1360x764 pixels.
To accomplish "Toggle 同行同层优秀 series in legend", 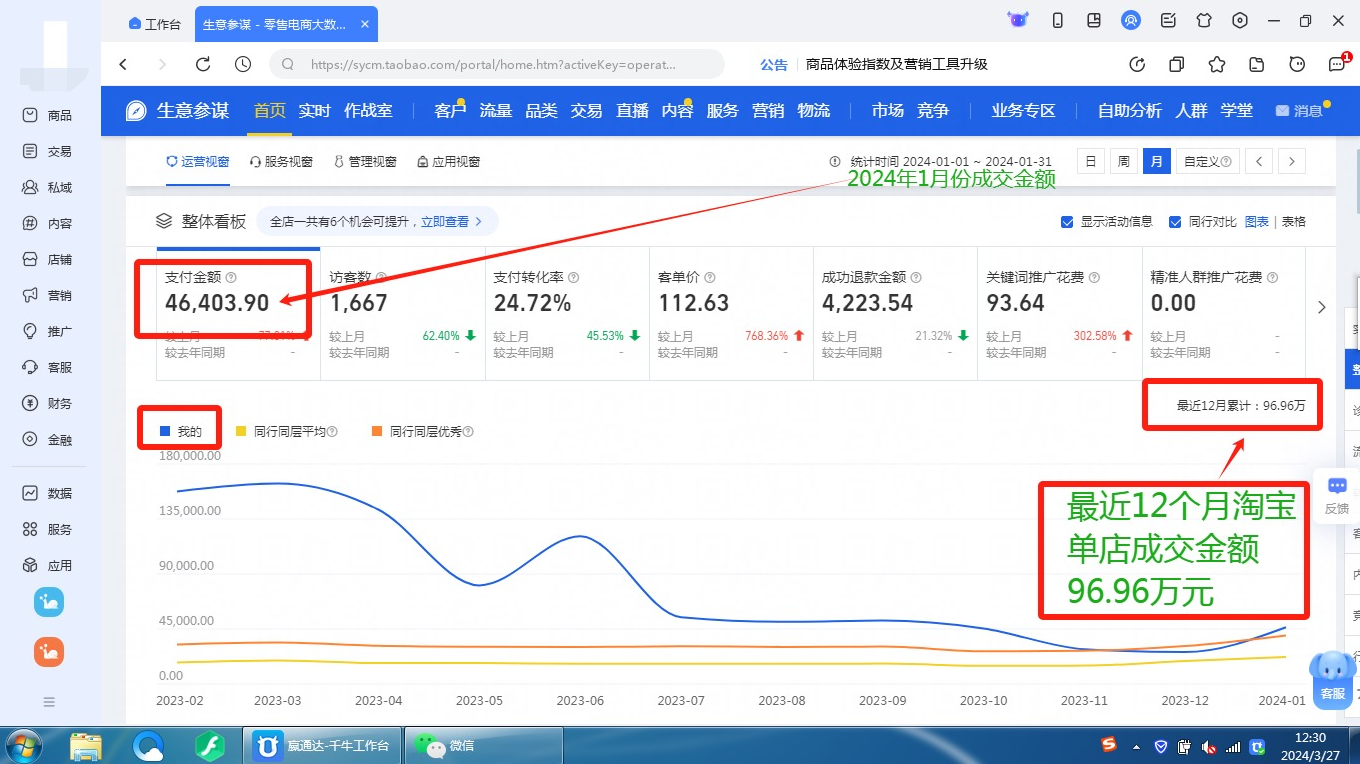I will [422, 432].
